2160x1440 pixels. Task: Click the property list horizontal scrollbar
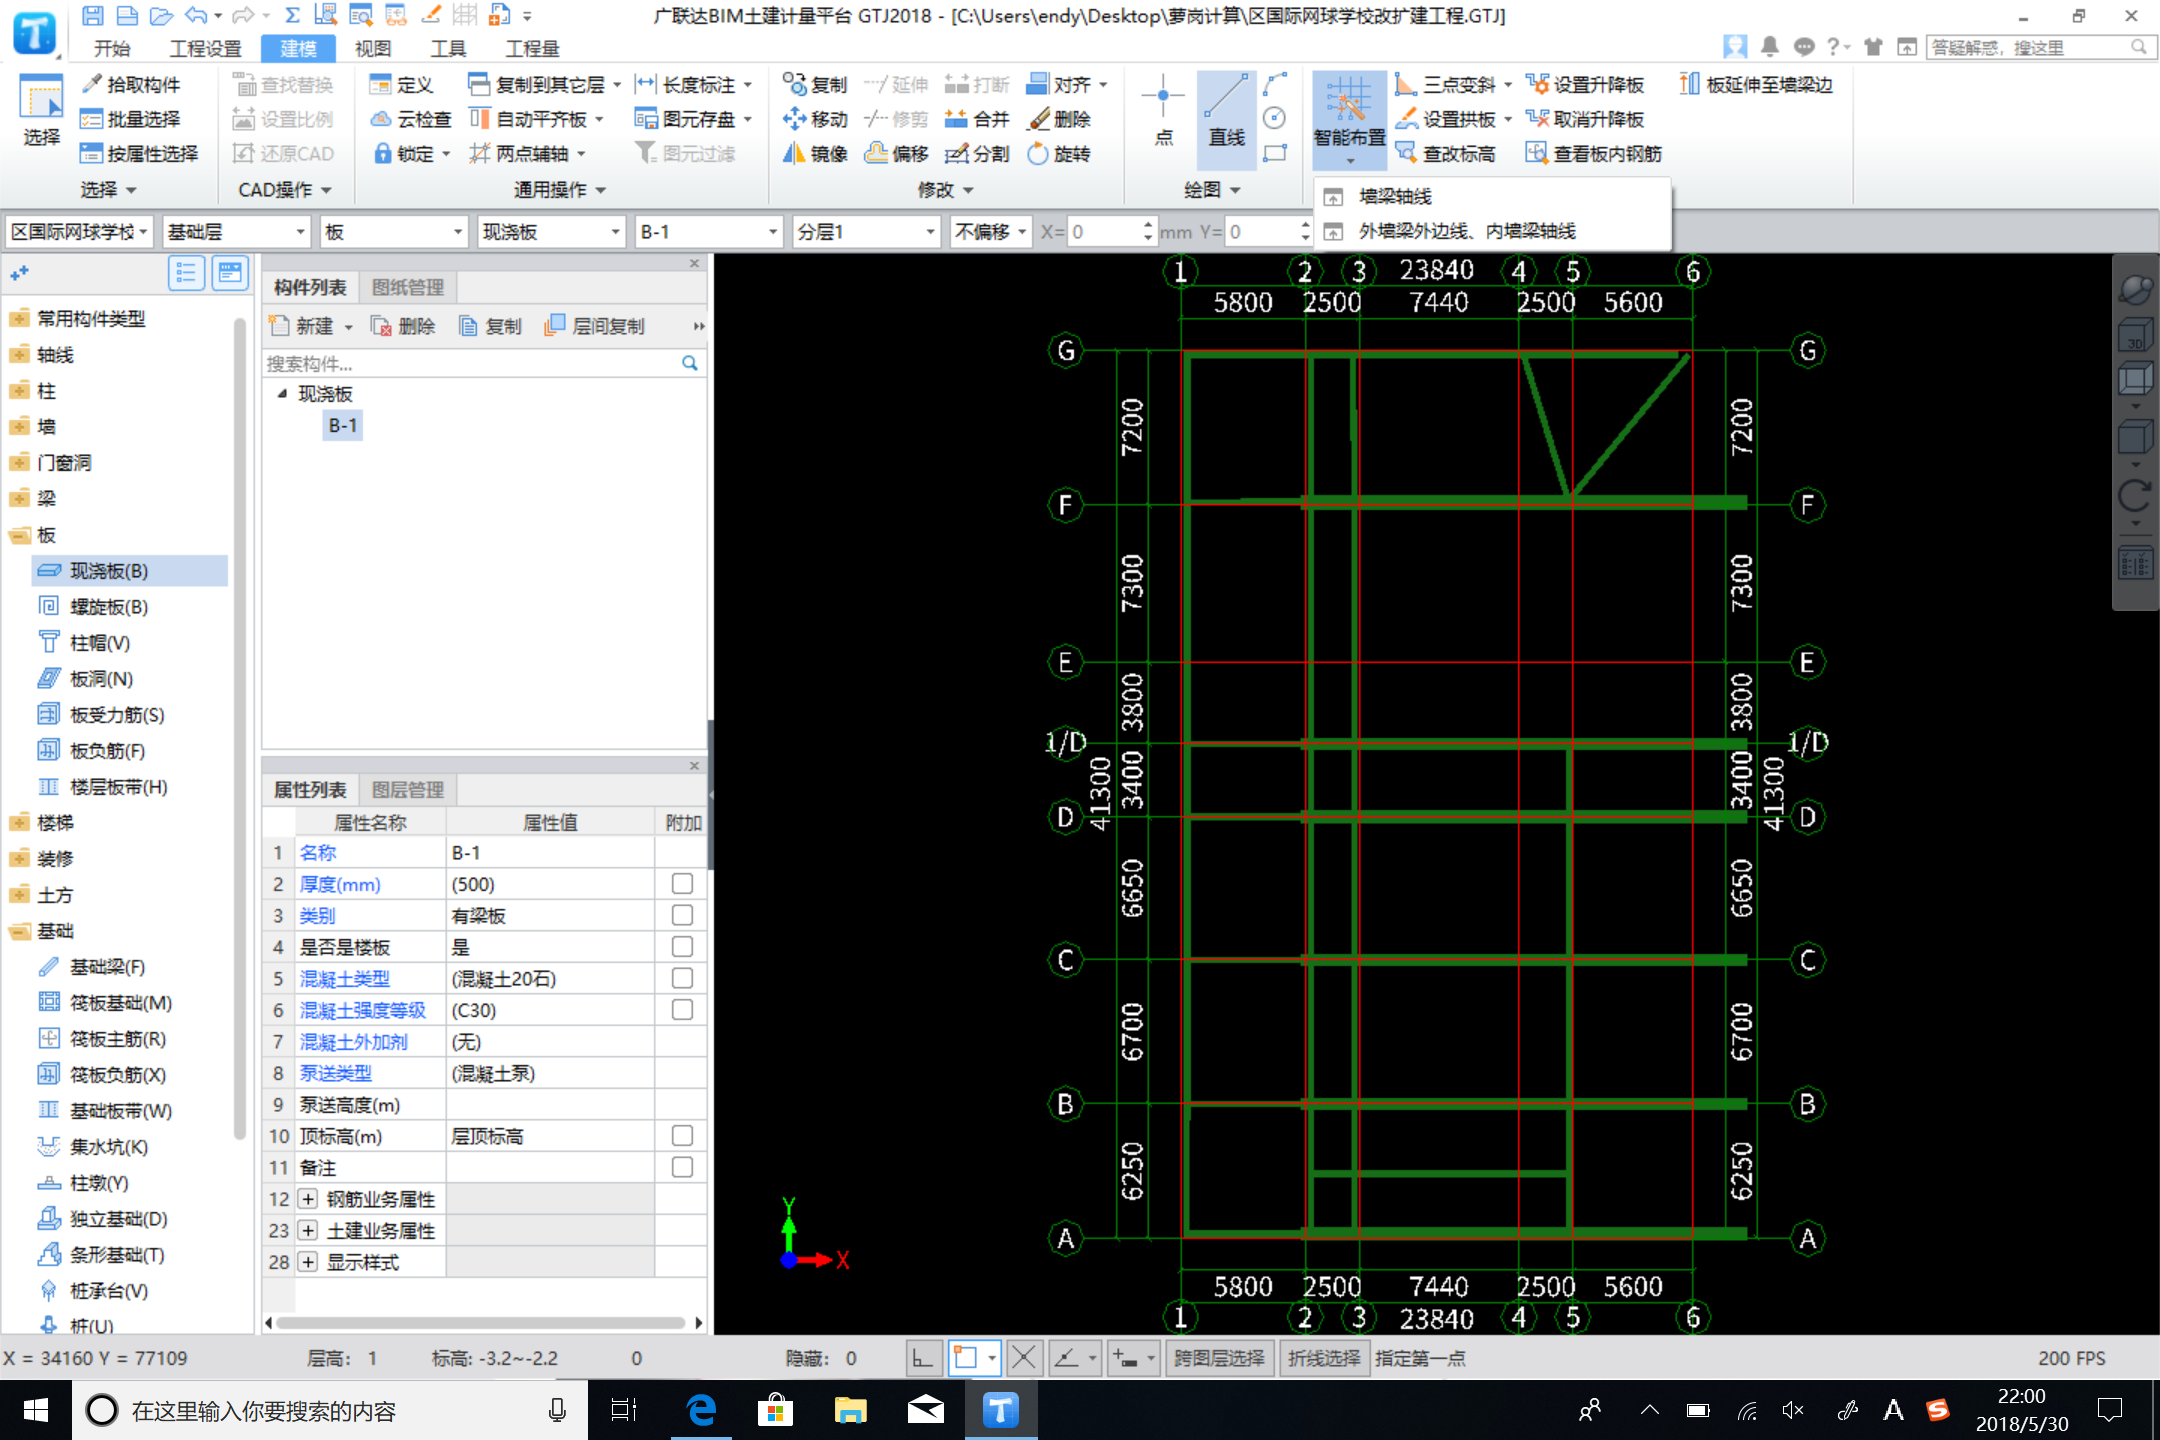click(x=483, y=1323)
